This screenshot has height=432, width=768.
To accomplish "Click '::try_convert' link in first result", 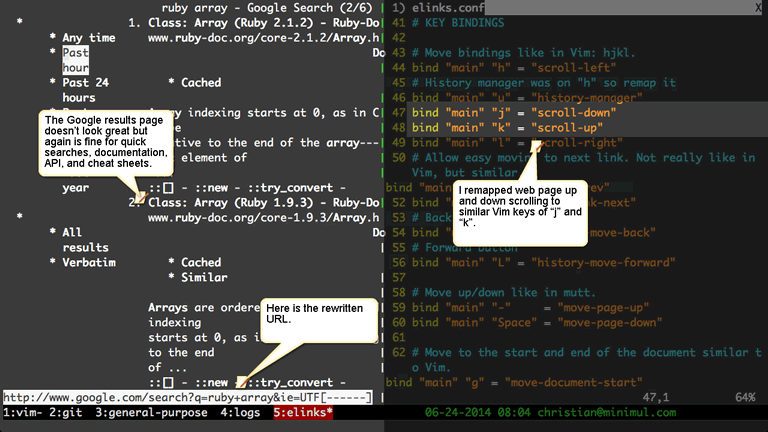I will [289, 188].
